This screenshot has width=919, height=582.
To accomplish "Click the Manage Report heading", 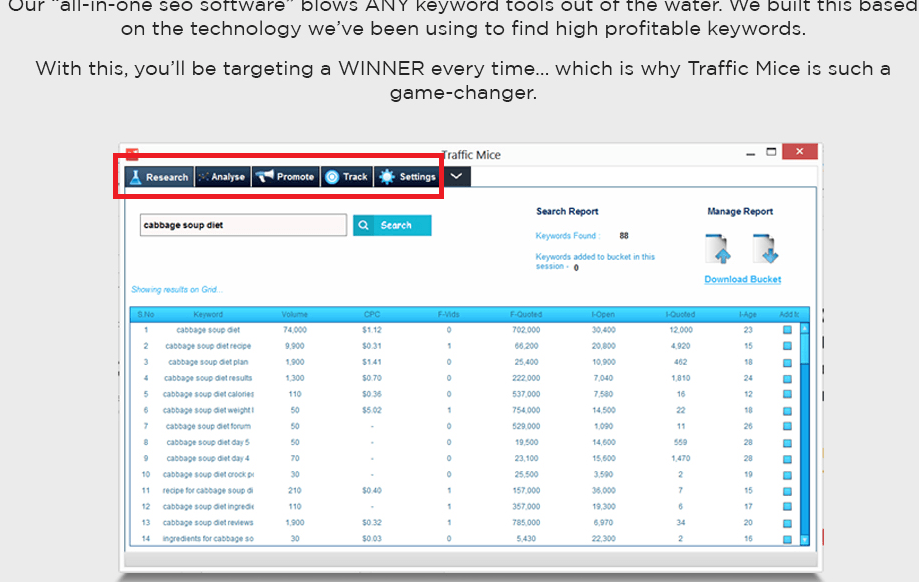I will (x=740, y=212).
